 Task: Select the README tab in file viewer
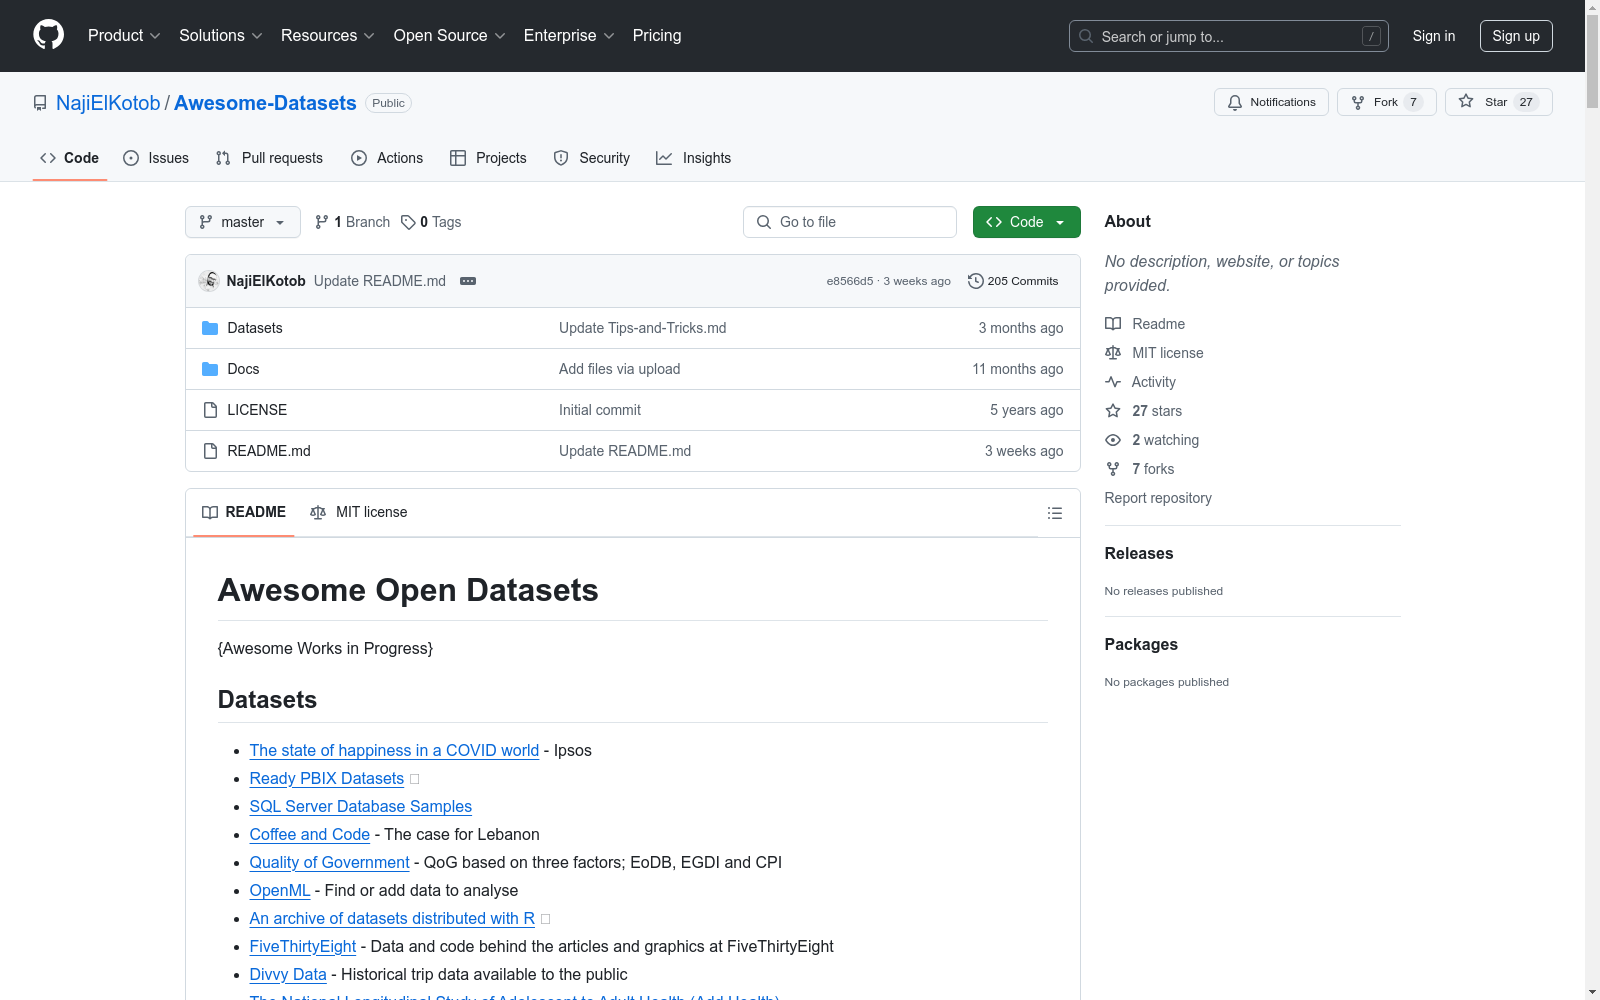tap(244, 512)
